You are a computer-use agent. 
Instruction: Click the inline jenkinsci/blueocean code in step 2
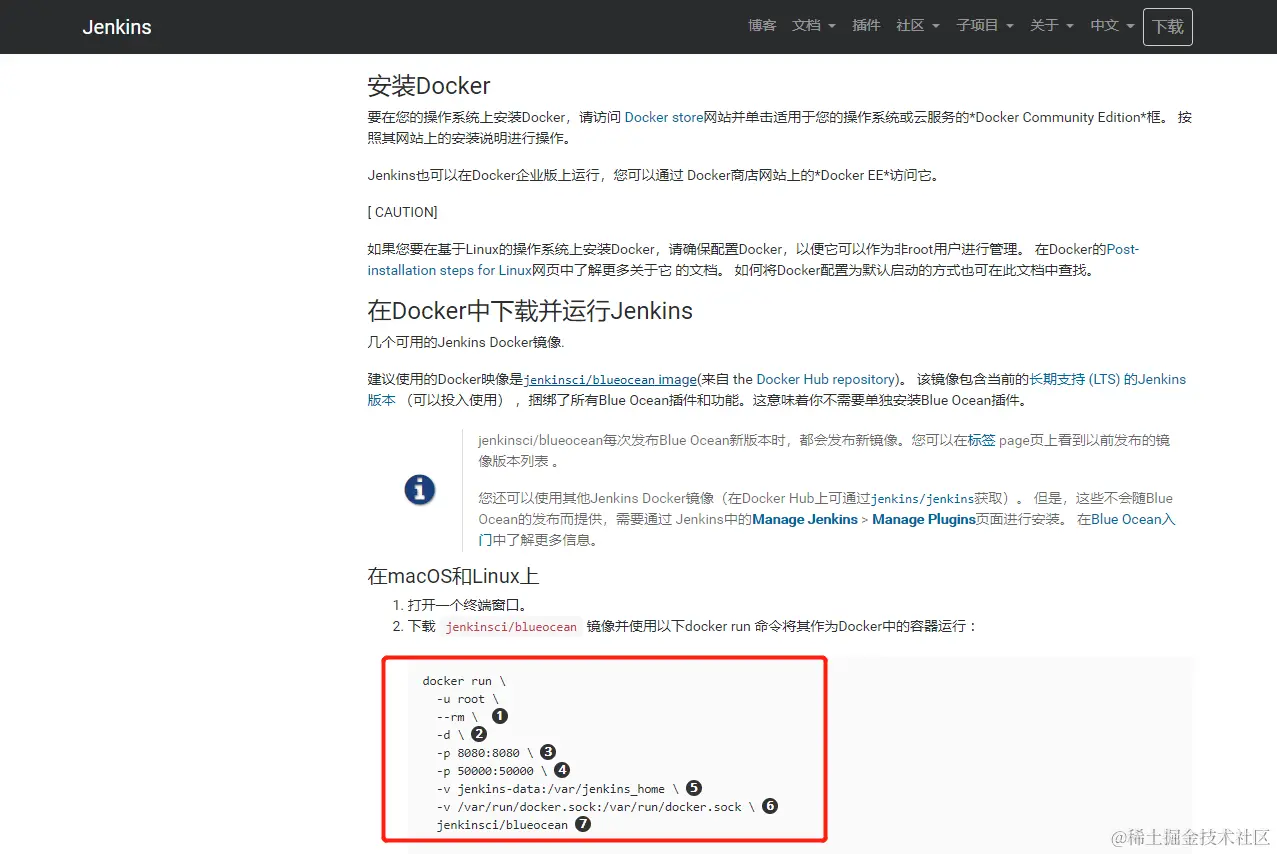click(511, 627)
